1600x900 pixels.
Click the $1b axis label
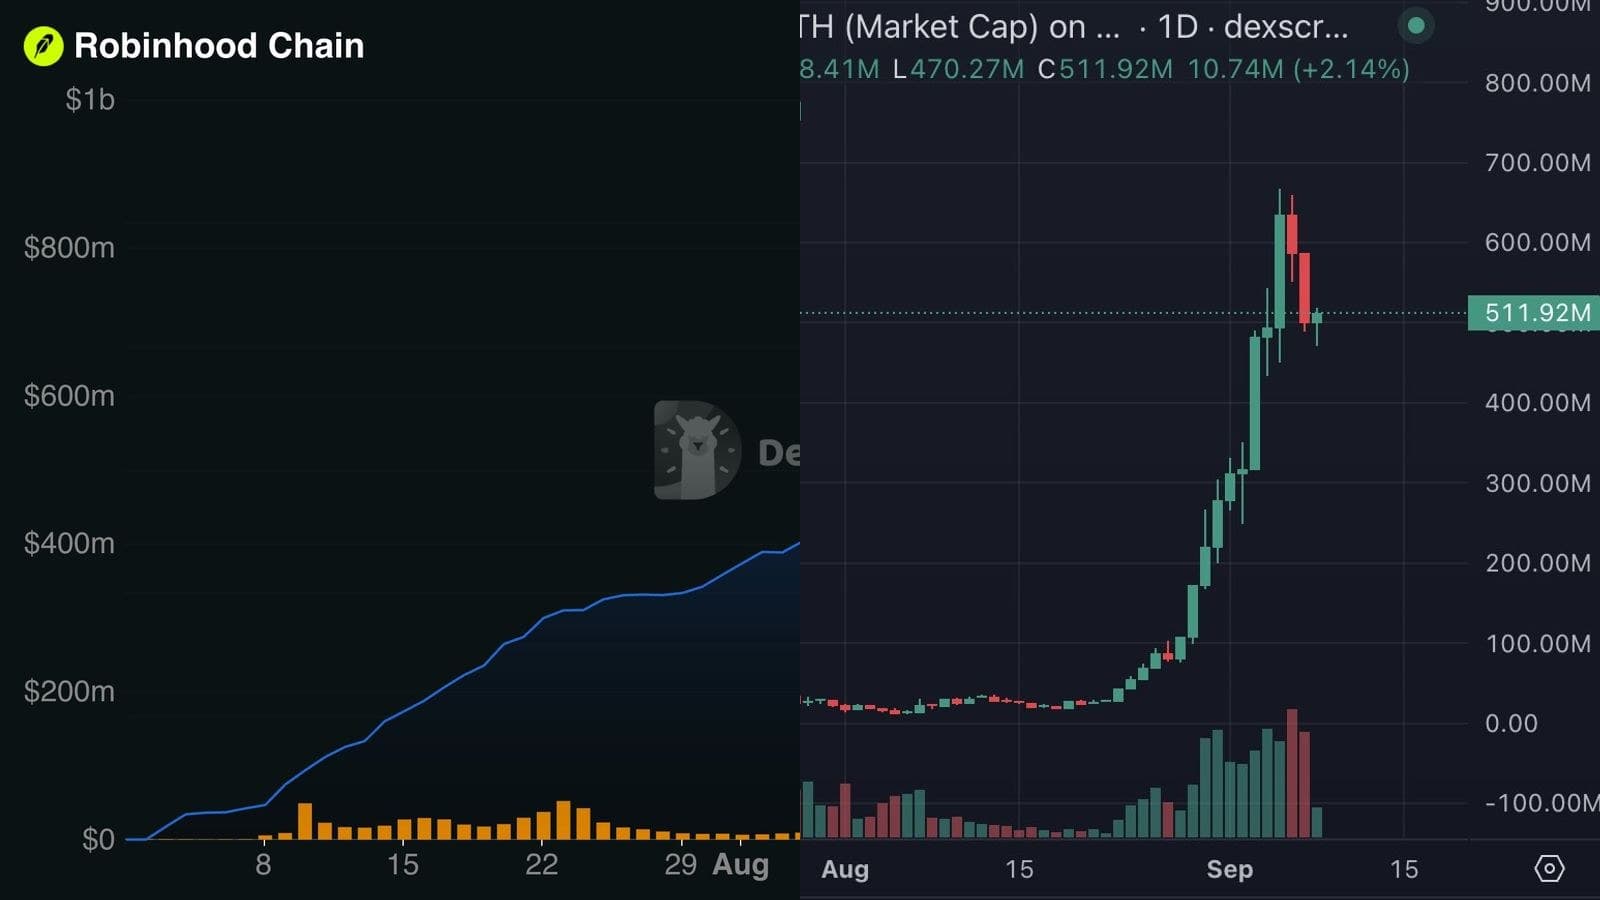coord(90,100)
